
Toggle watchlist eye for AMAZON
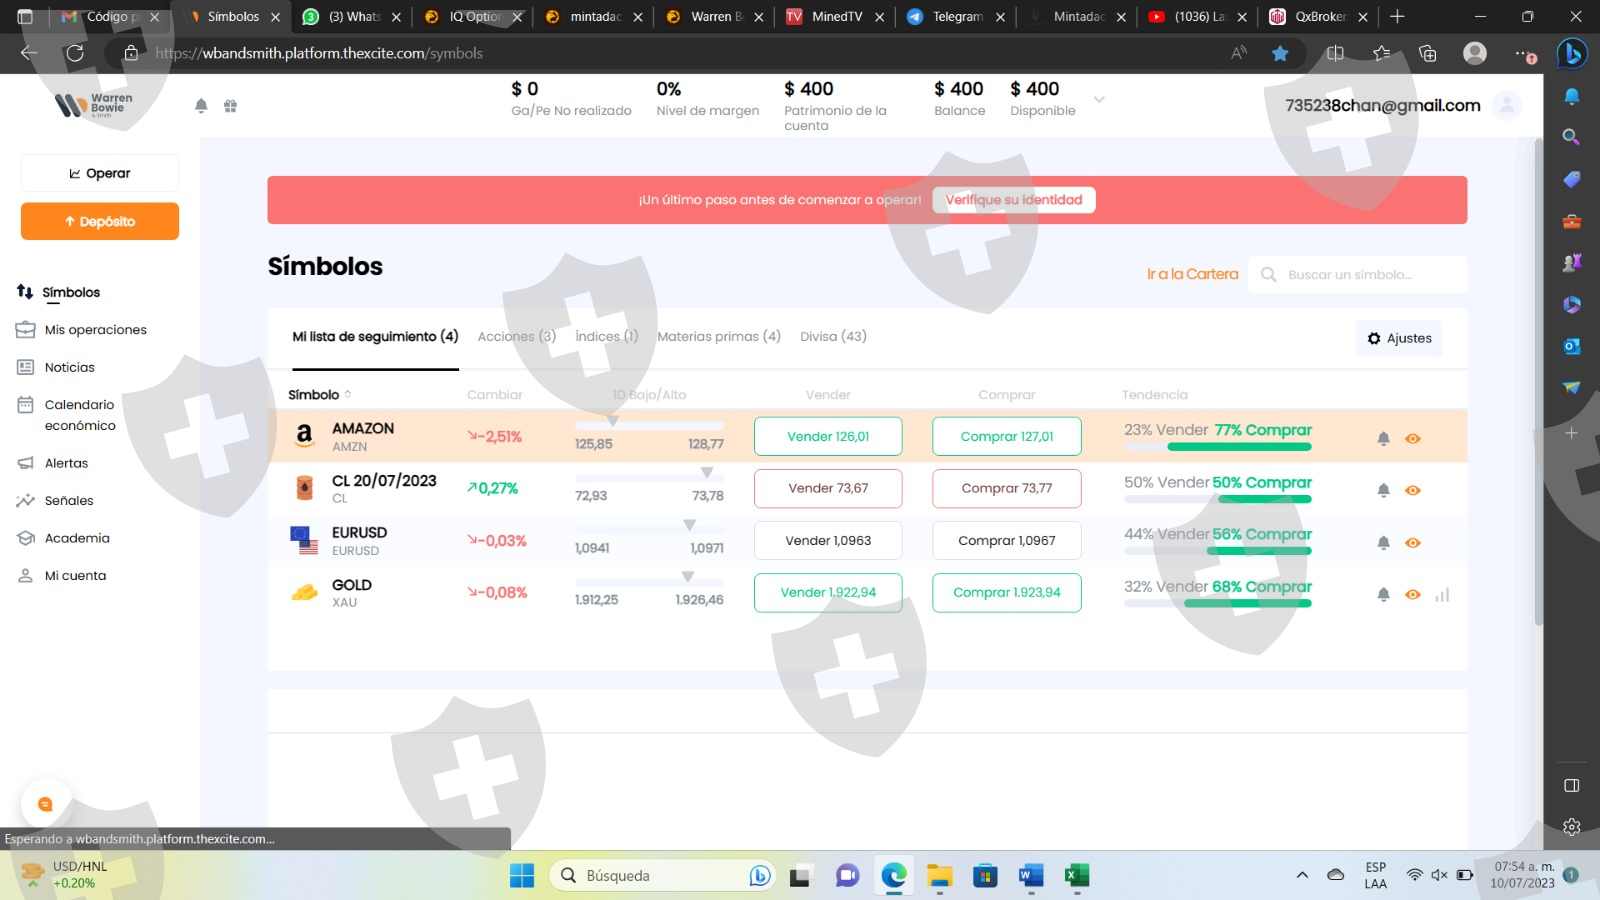1412,438
